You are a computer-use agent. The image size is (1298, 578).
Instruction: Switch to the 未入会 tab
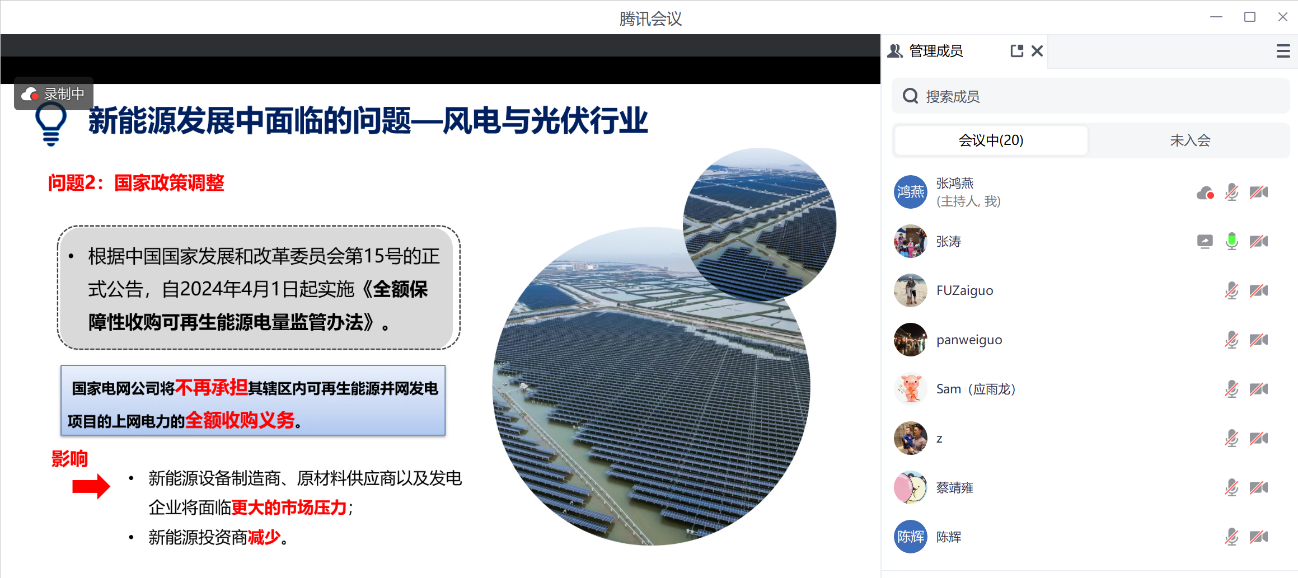pos(1189,140)
